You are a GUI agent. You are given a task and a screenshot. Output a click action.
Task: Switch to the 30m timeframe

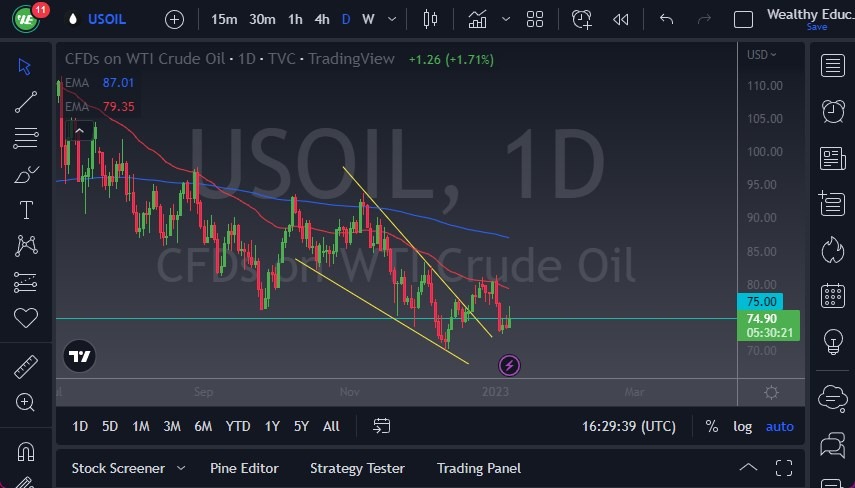(x=262, y=20)
